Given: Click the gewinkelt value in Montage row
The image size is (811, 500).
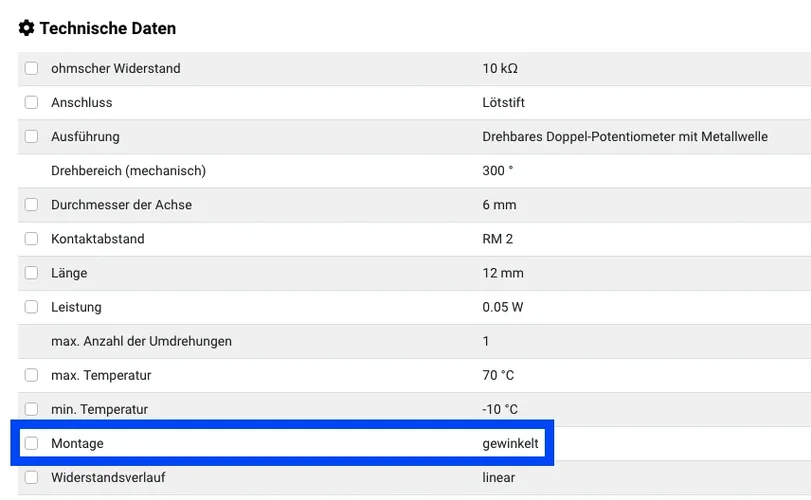Looking at the screenshot, I should [x=511, y=443].
